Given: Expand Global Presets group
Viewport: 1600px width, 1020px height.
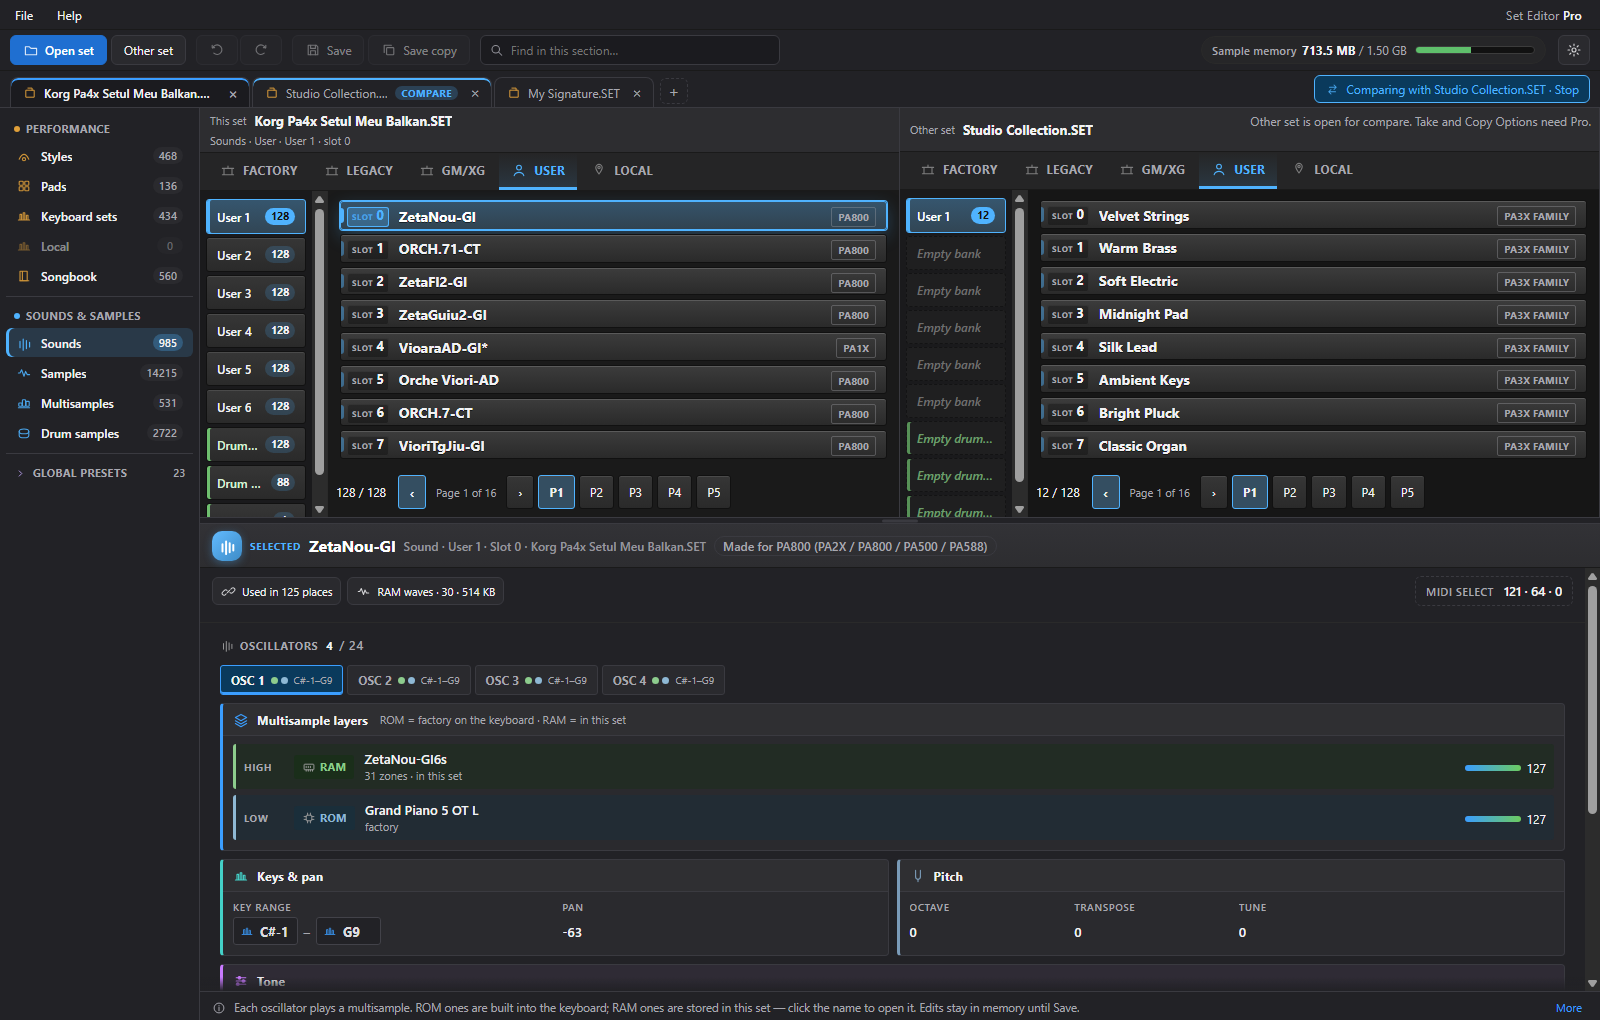Looking at the screenshot, I should pos(98,473).
